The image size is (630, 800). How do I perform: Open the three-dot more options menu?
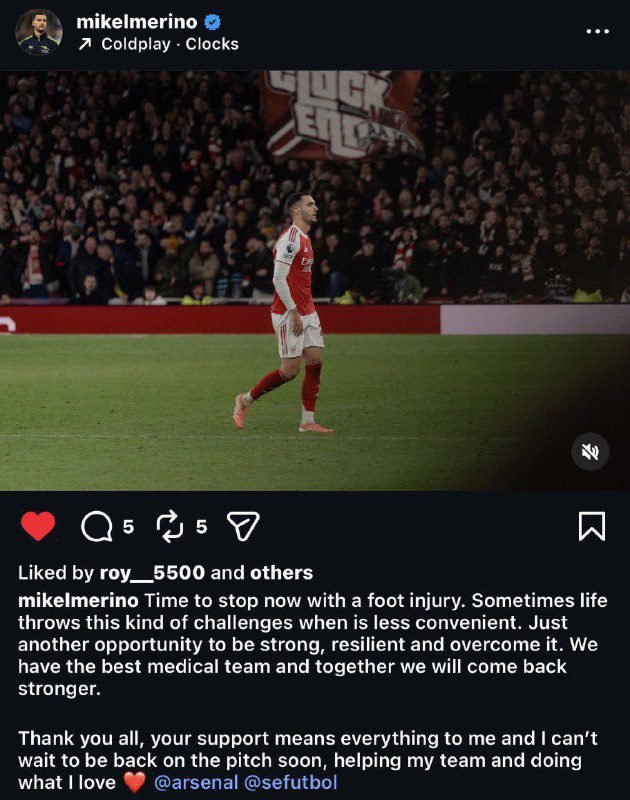[597, 32]
